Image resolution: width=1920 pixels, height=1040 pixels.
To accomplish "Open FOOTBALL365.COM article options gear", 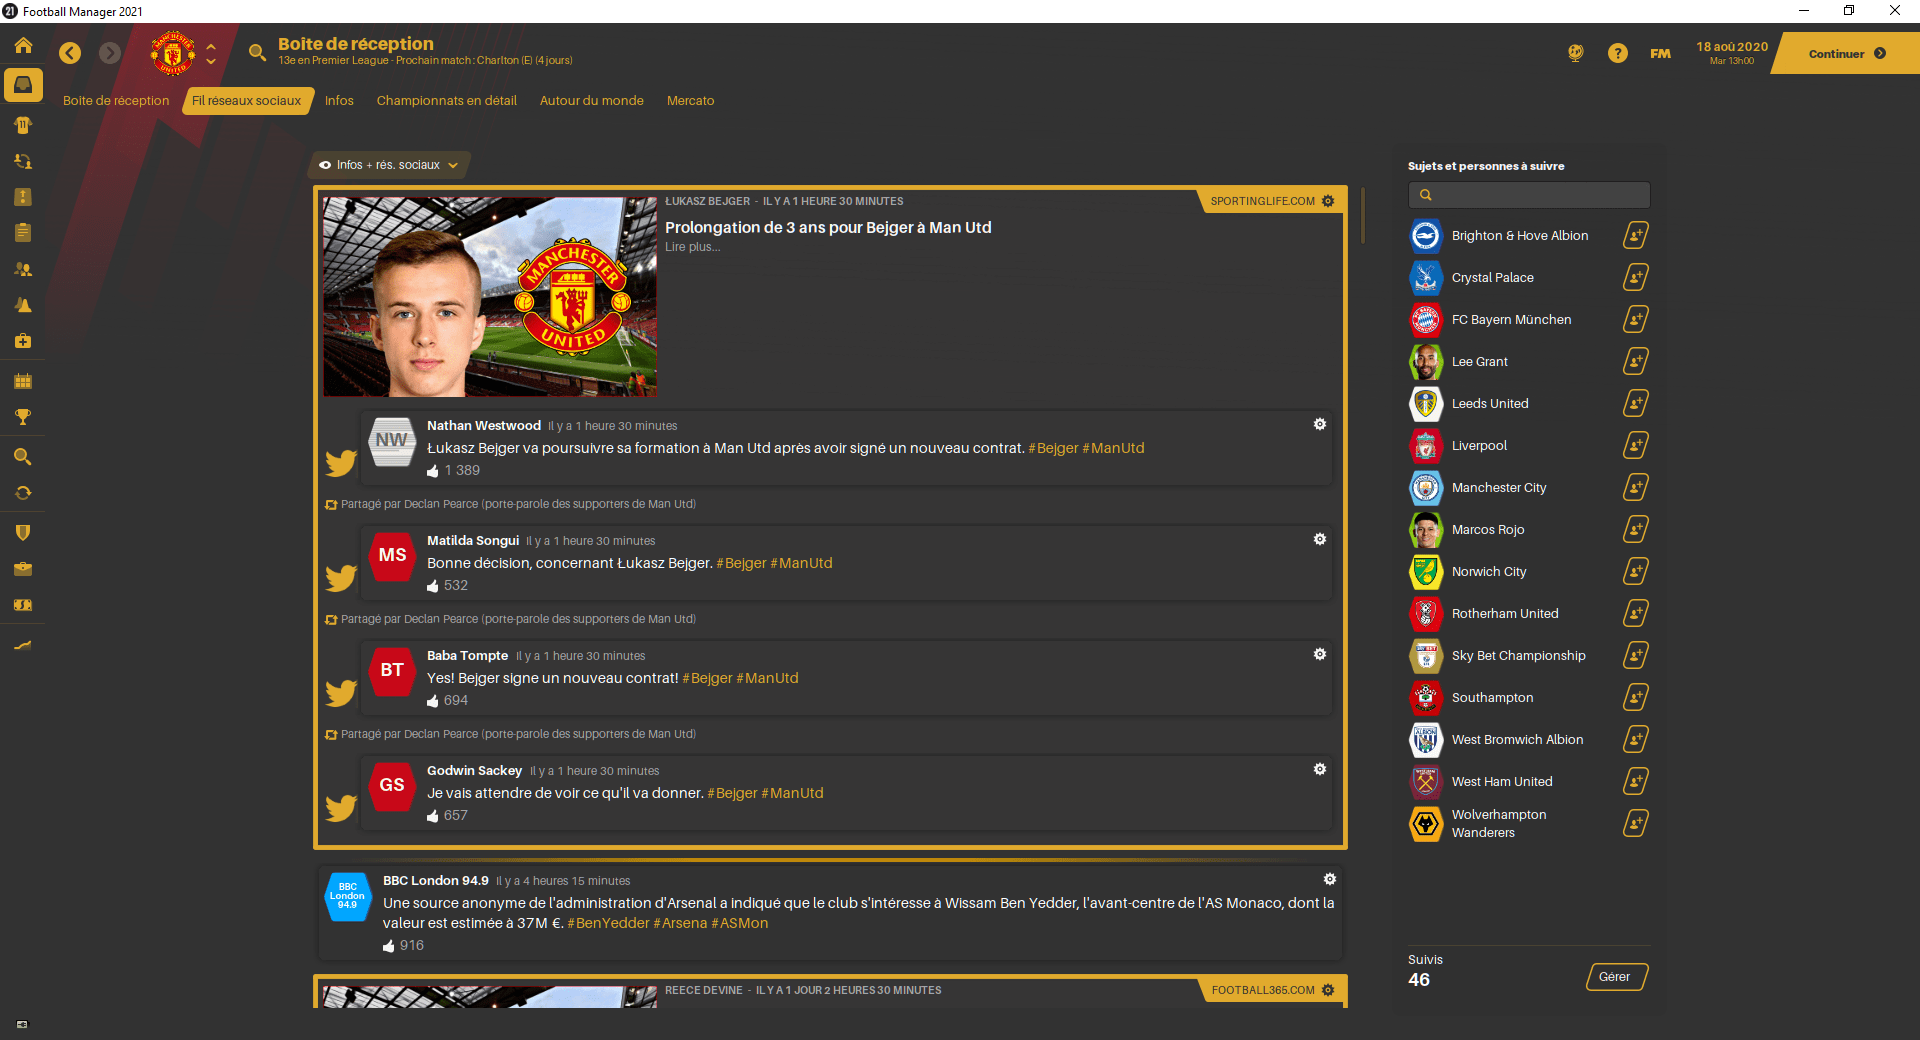I will click(1328, 990).
